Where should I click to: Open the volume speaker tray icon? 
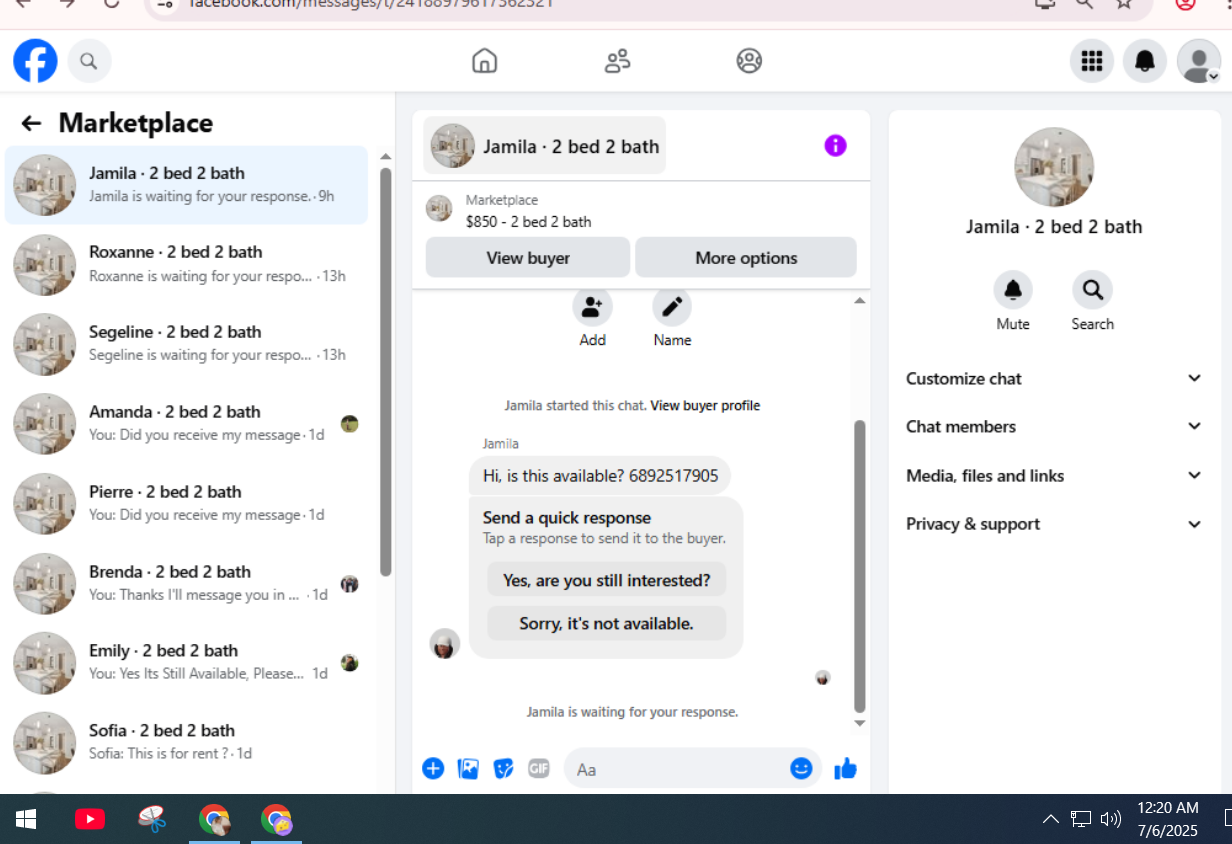tap(1110, 819)
